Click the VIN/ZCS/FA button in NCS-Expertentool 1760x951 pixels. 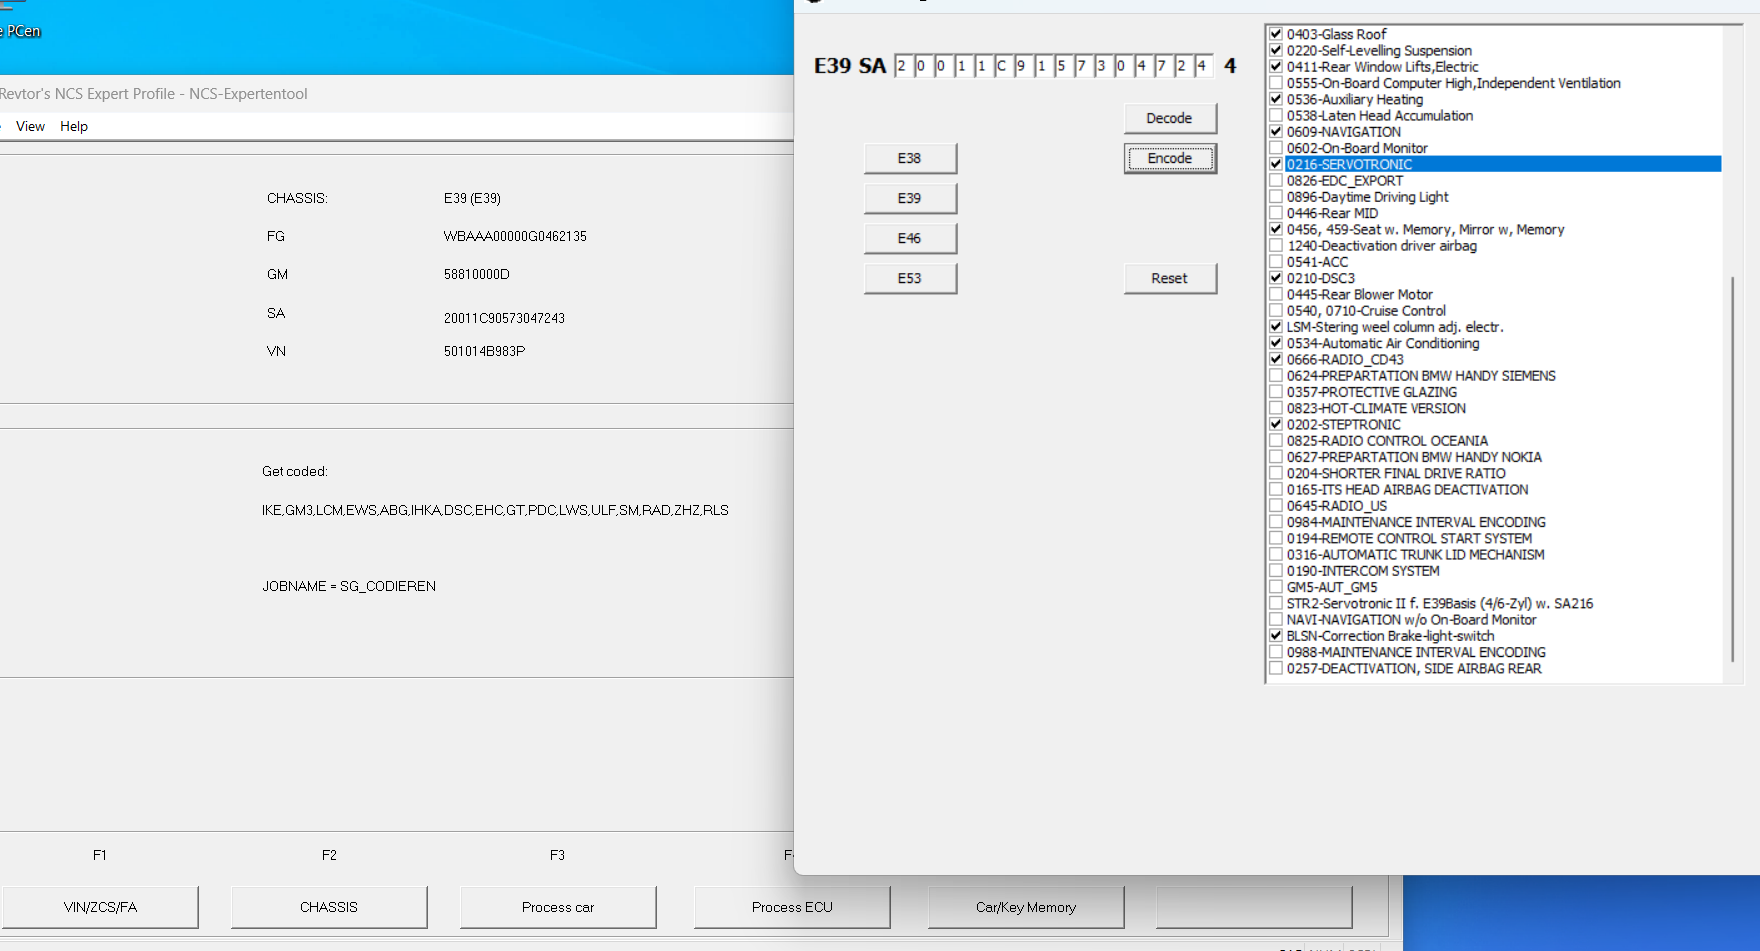point(100,907)
